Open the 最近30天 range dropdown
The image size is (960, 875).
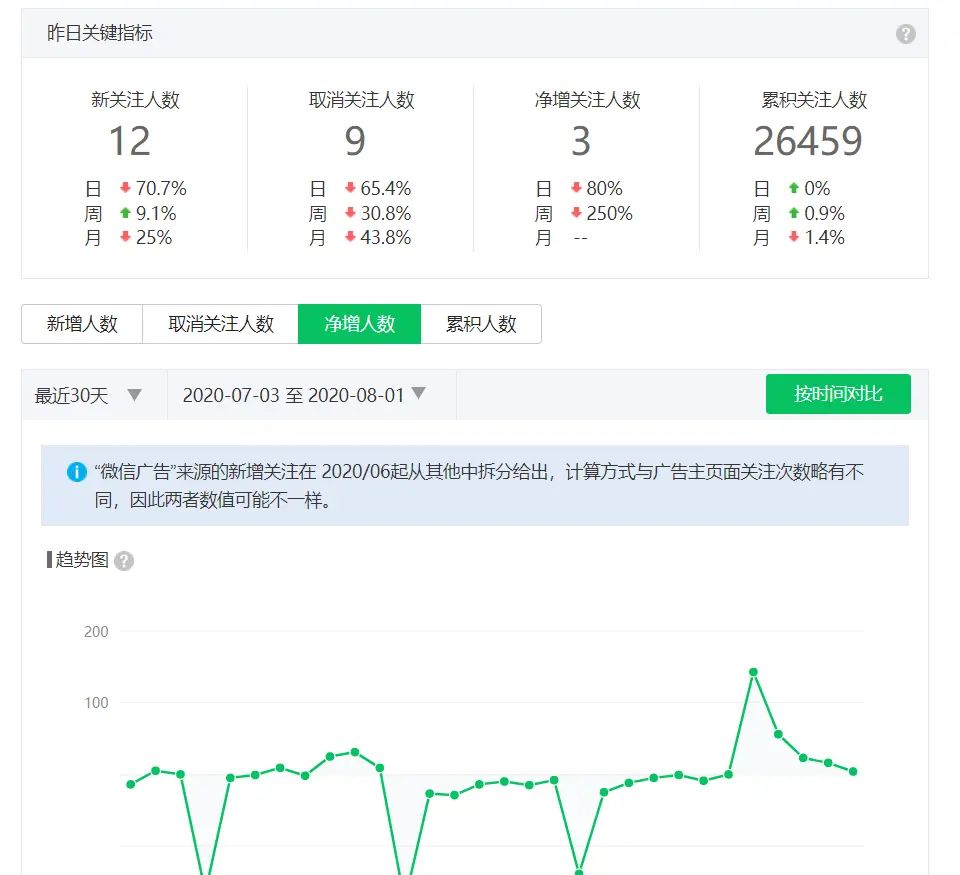(x=94, y=395)
